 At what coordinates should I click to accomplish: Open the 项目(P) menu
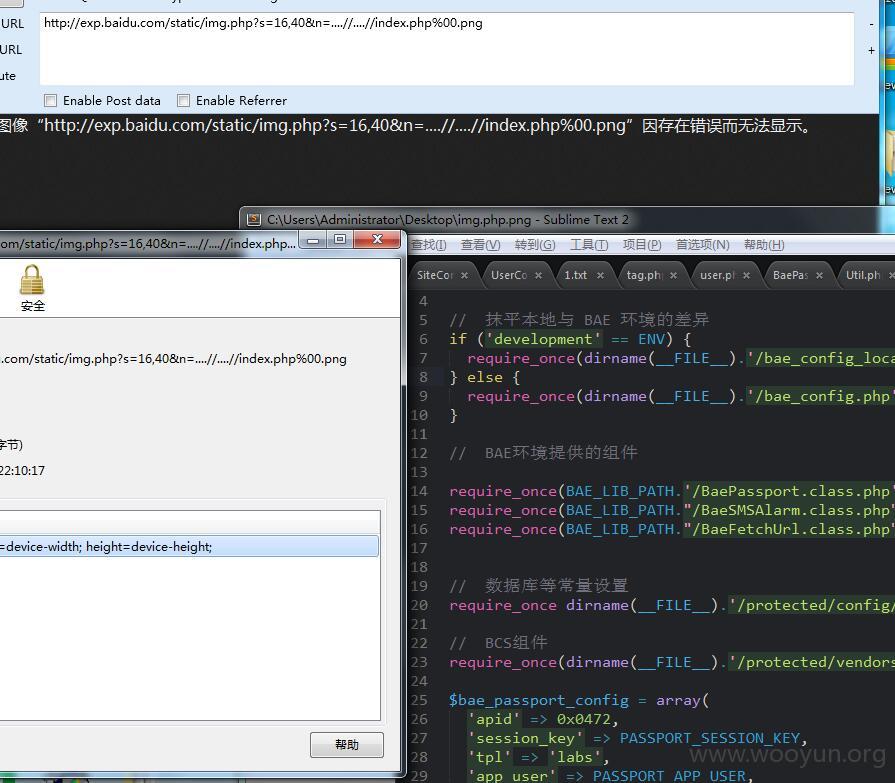pyautogui.click(x=642, y=245)
